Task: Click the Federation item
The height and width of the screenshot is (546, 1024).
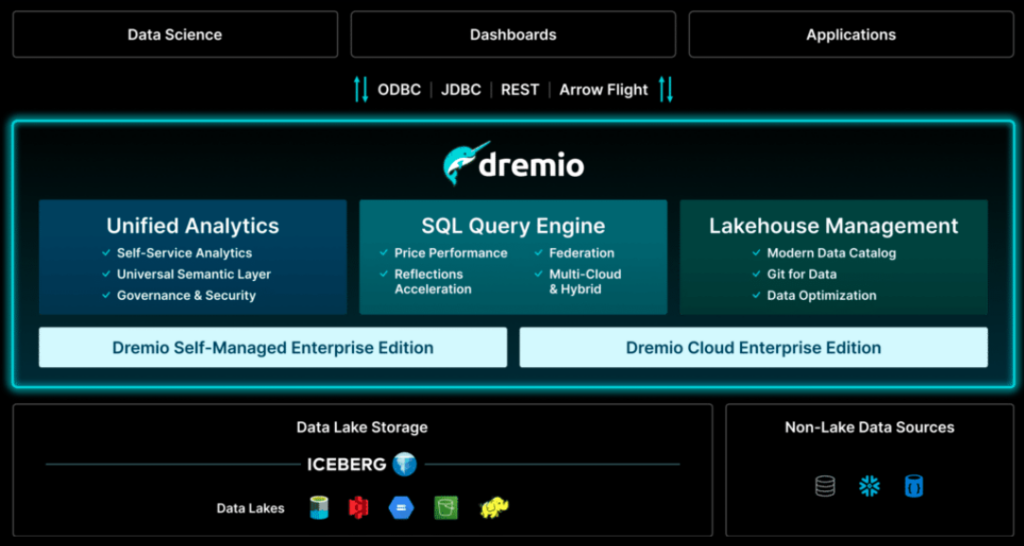Action: pos(582,253)
